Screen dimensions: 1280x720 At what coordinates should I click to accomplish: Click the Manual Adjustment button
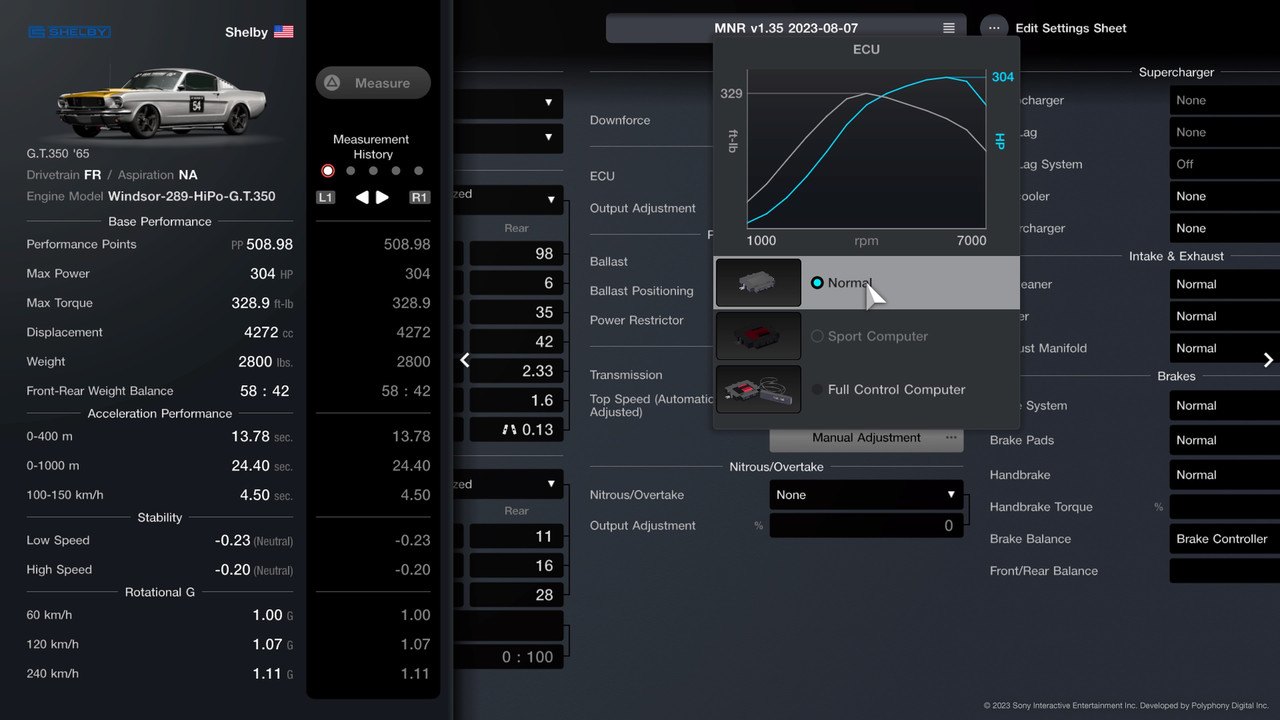(866, 438)
